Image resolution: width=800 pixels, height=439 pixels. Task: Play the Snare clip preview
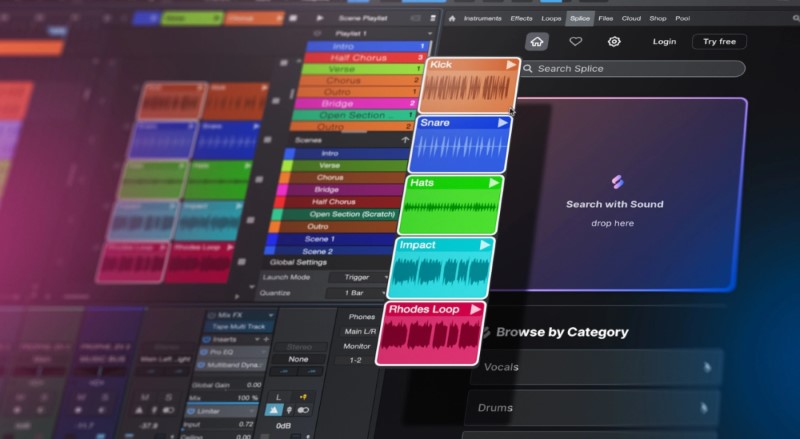point(503,123)
